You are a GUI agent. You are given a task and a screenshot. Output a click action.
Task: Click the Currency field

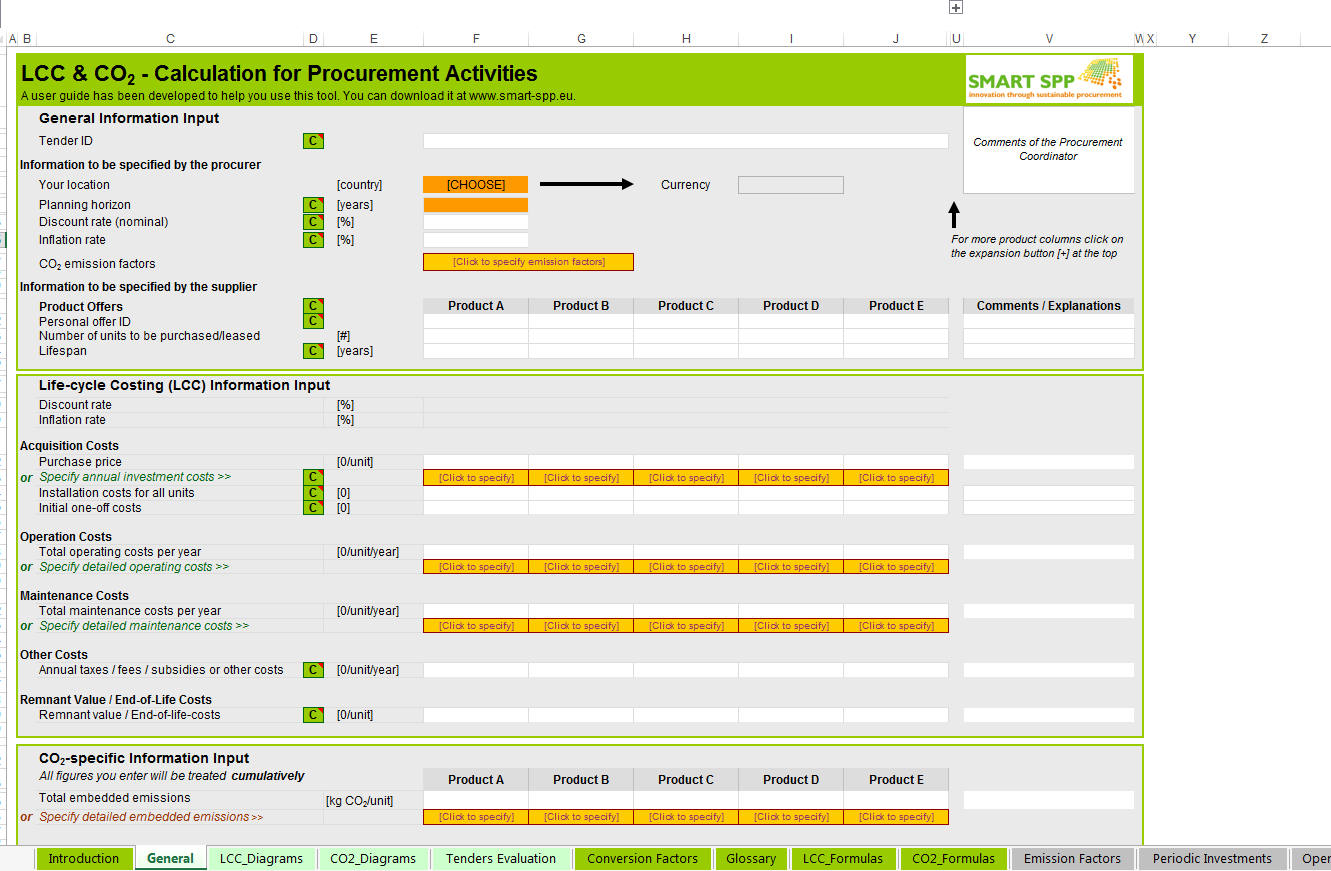(791, 185)
